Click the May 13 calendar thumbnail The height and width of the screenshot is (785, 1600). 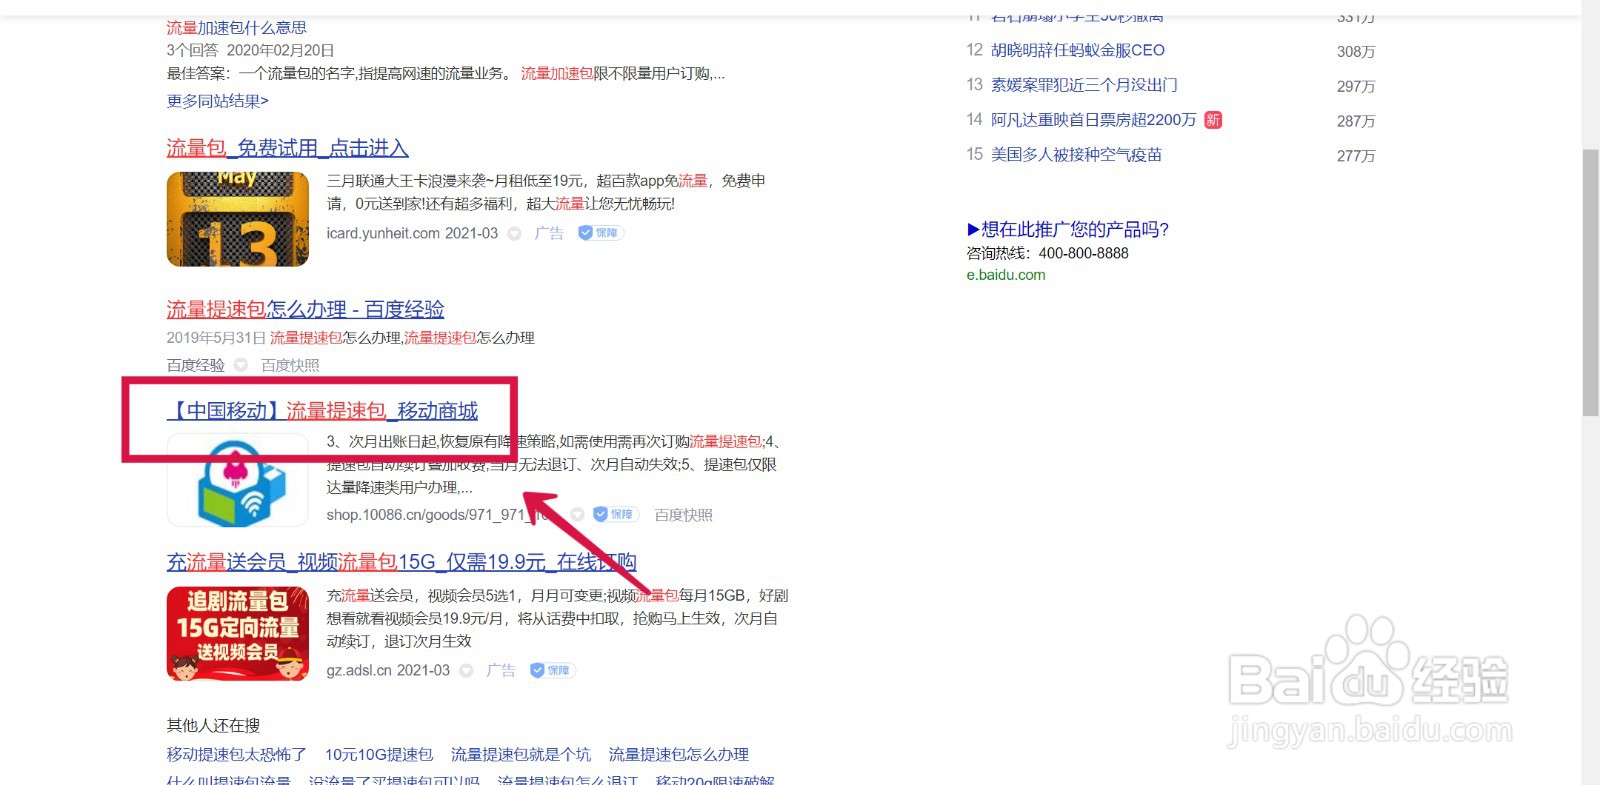(x=238, y=219)
